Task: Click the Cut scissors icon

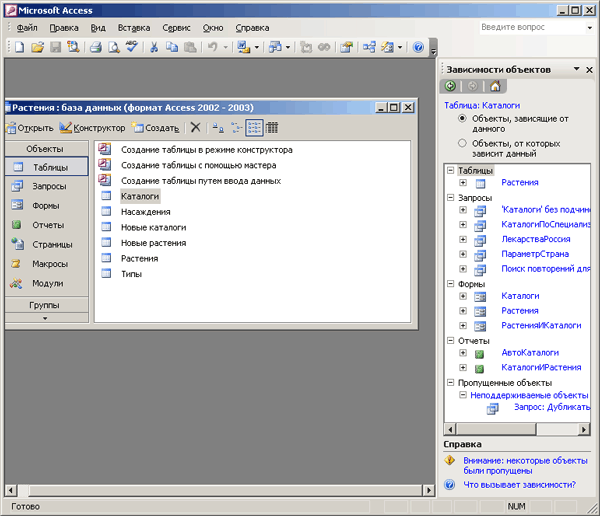Action: pyautogui.click(x=154, y=47)
